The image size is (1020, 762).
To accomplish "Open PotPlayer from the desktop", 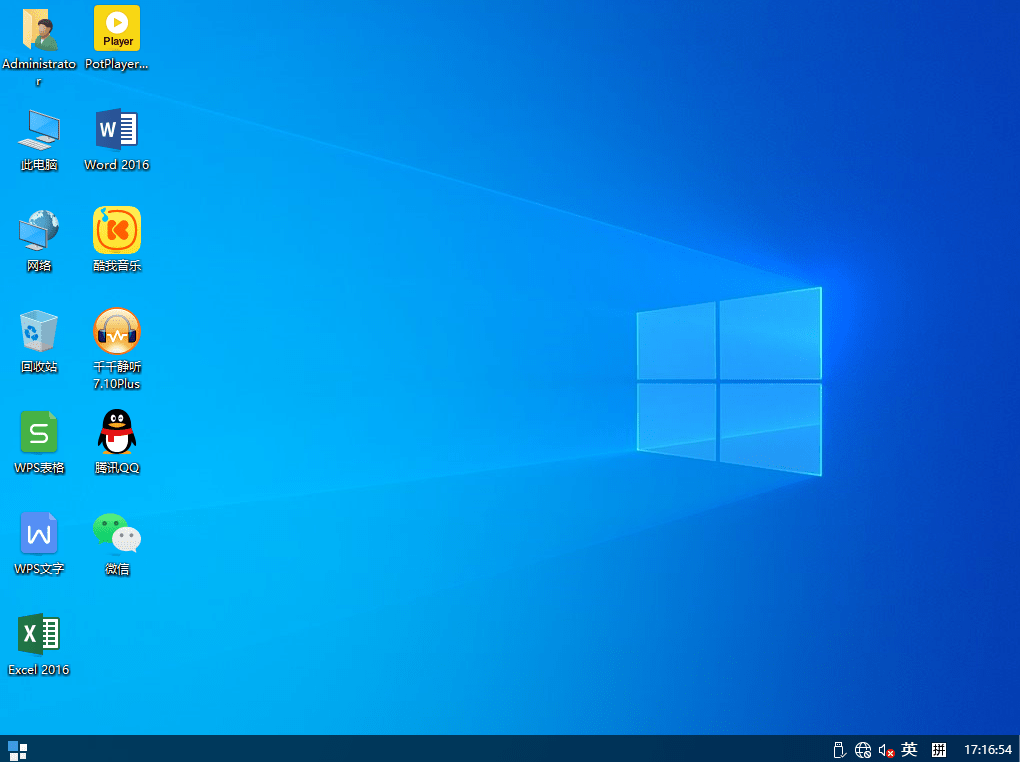I will click(x=116, y=28).
